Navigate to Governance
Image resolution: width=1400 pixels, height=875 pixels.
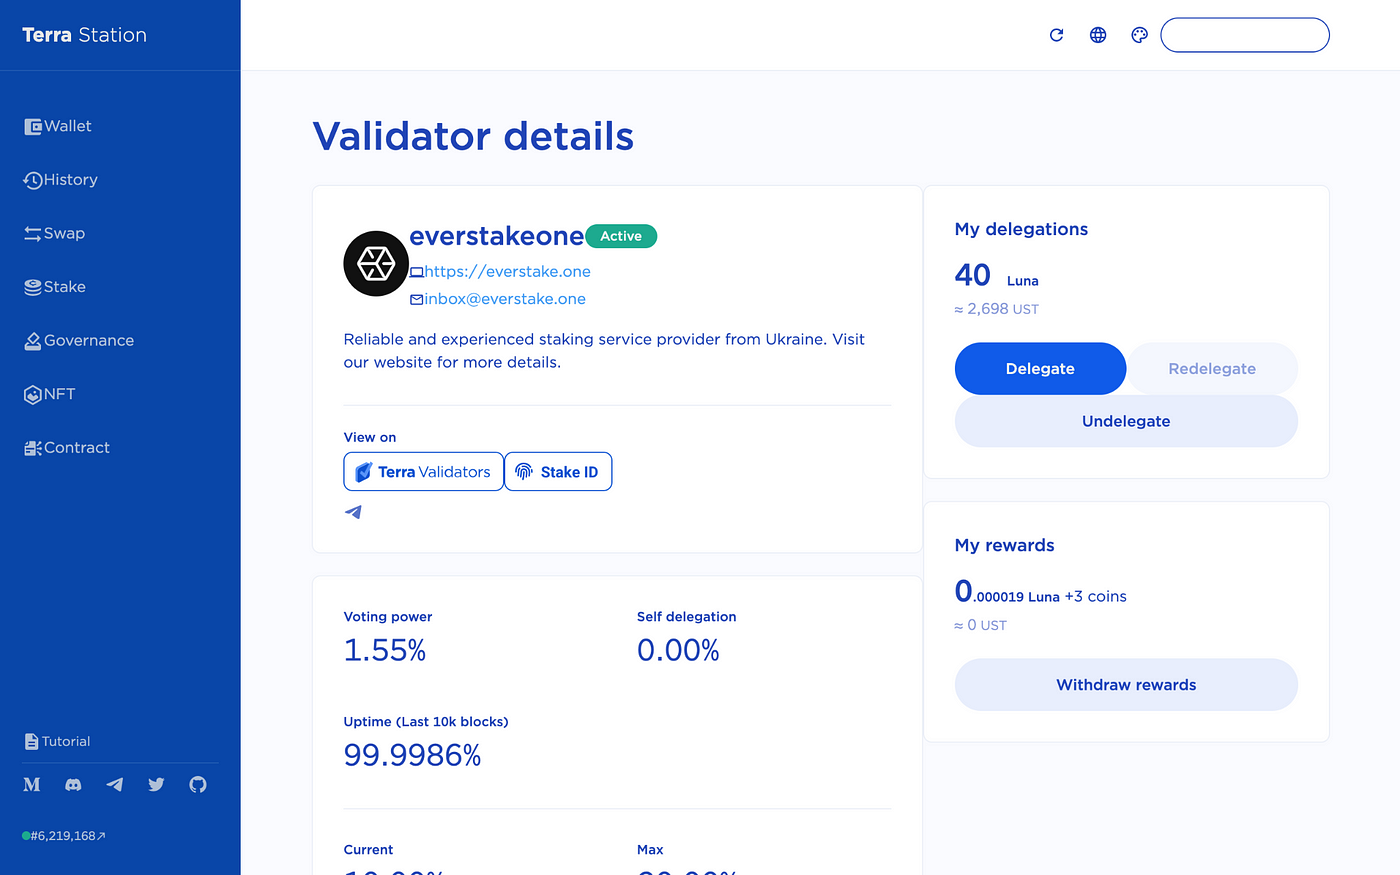tap(79, 341)
